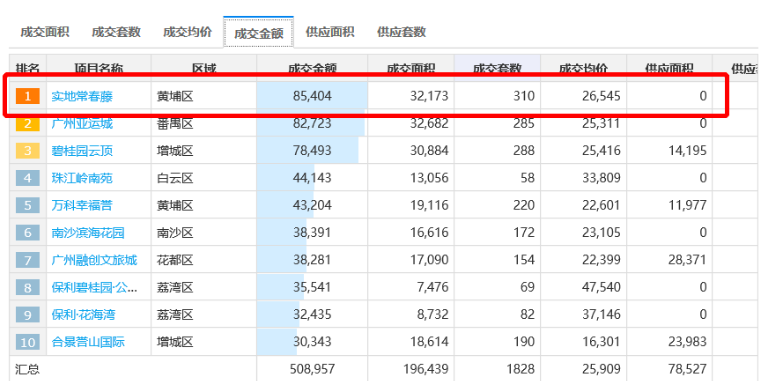Click the 区域 column header

pyautogui.click(x=204, y=68)
